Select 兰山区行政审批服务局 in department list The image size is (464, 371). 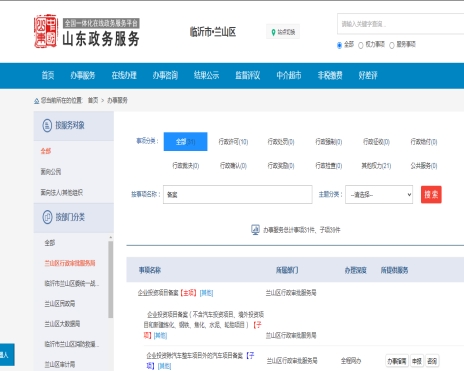(x=70, y=263)
